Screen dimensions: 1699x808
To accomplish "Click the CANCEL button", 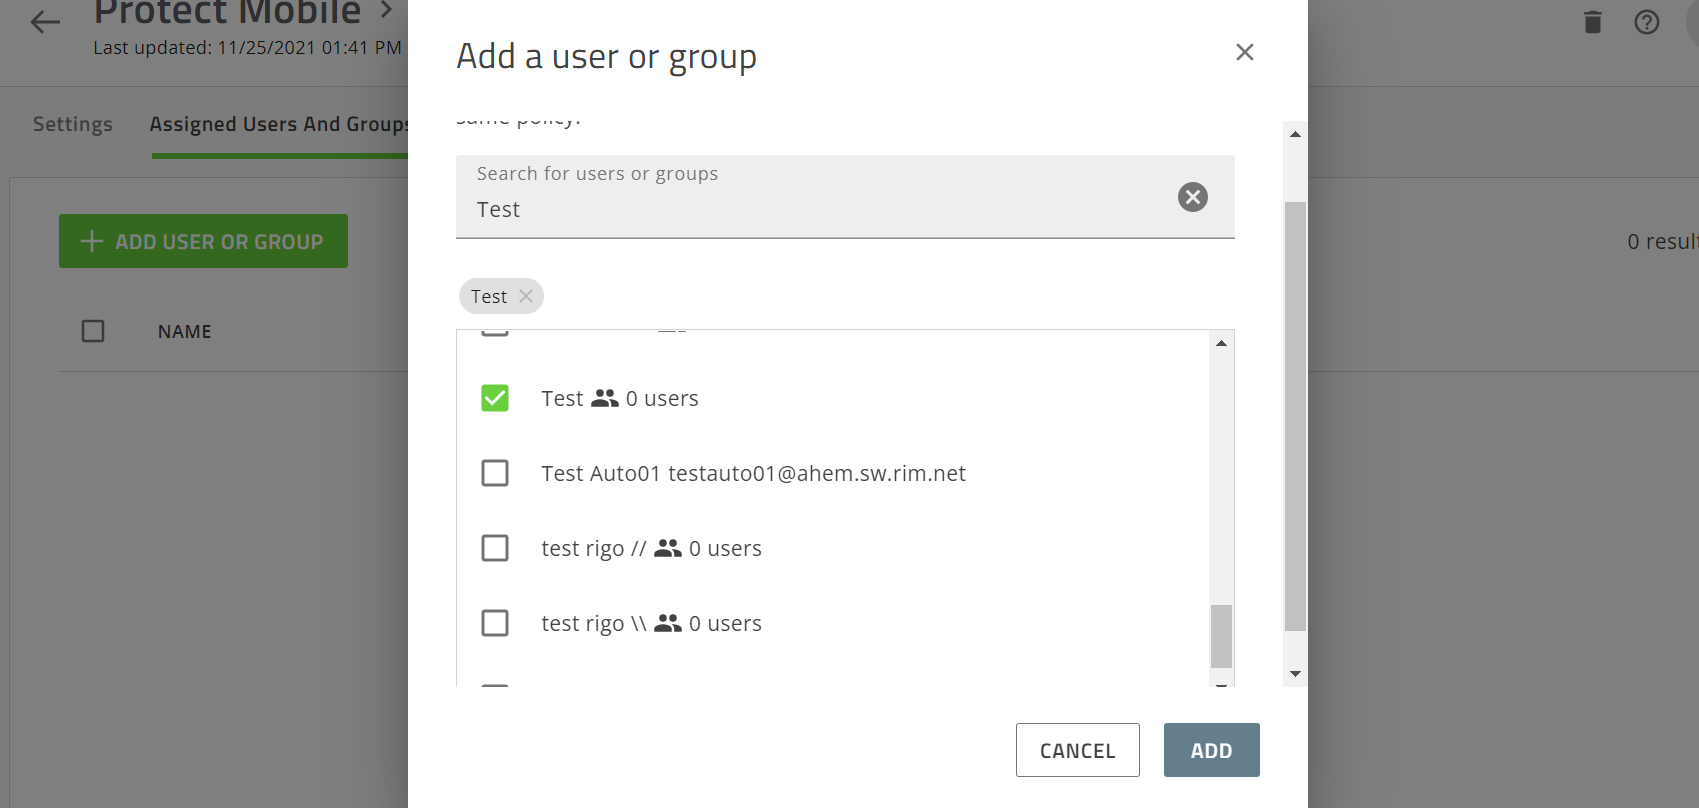I will [x=1078, y=750].
